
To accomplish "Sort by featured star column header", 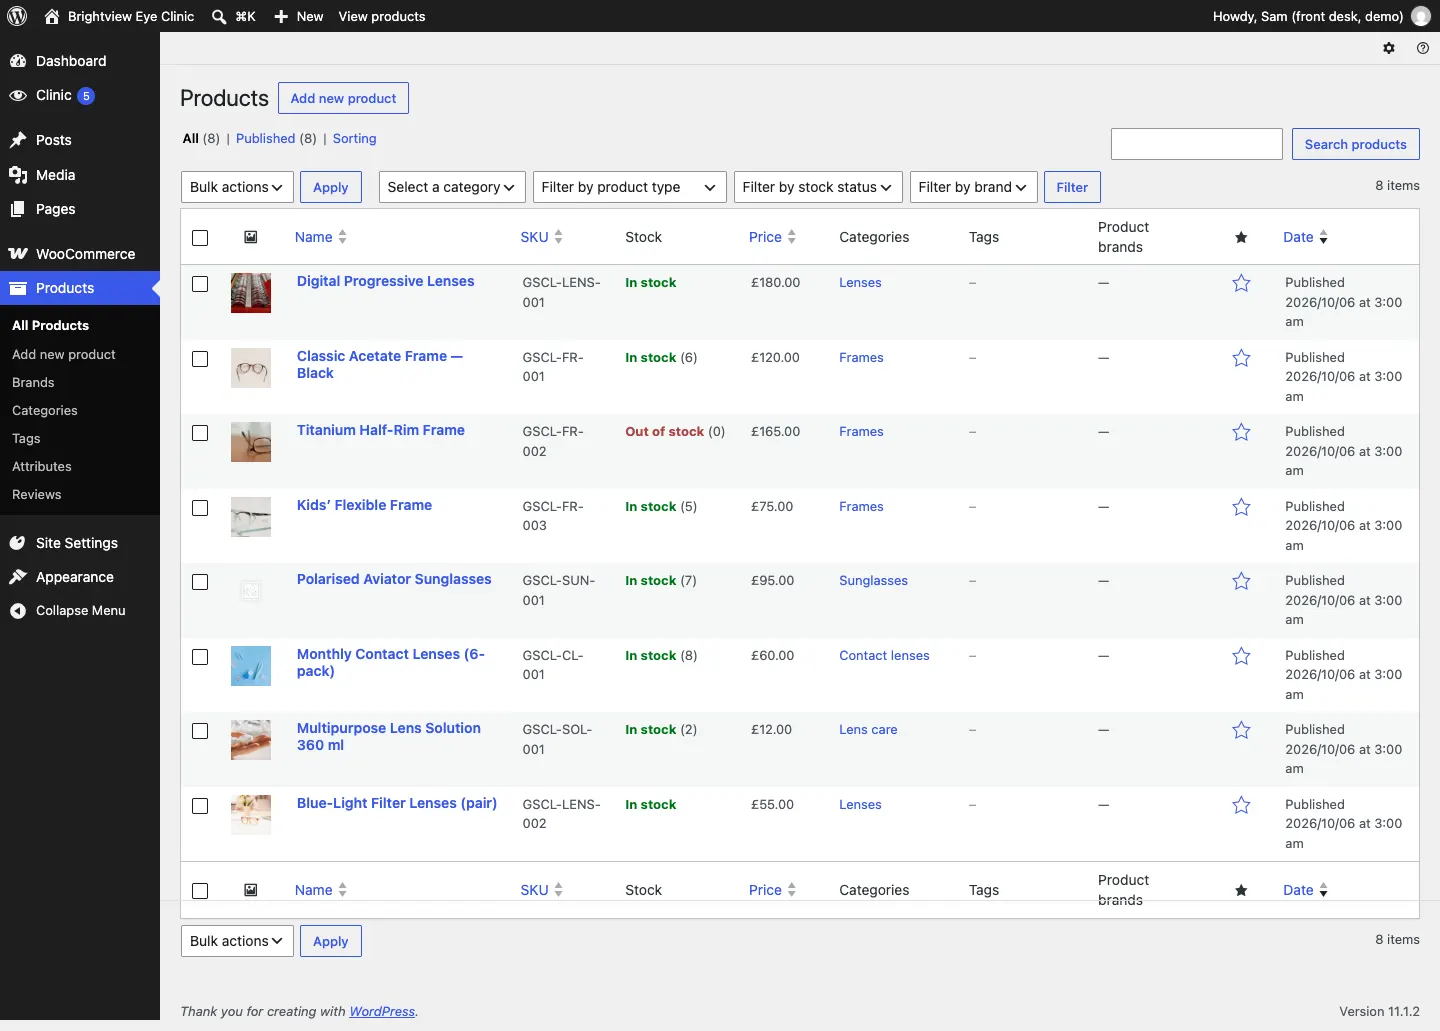I will click(x=1241, y=237).
